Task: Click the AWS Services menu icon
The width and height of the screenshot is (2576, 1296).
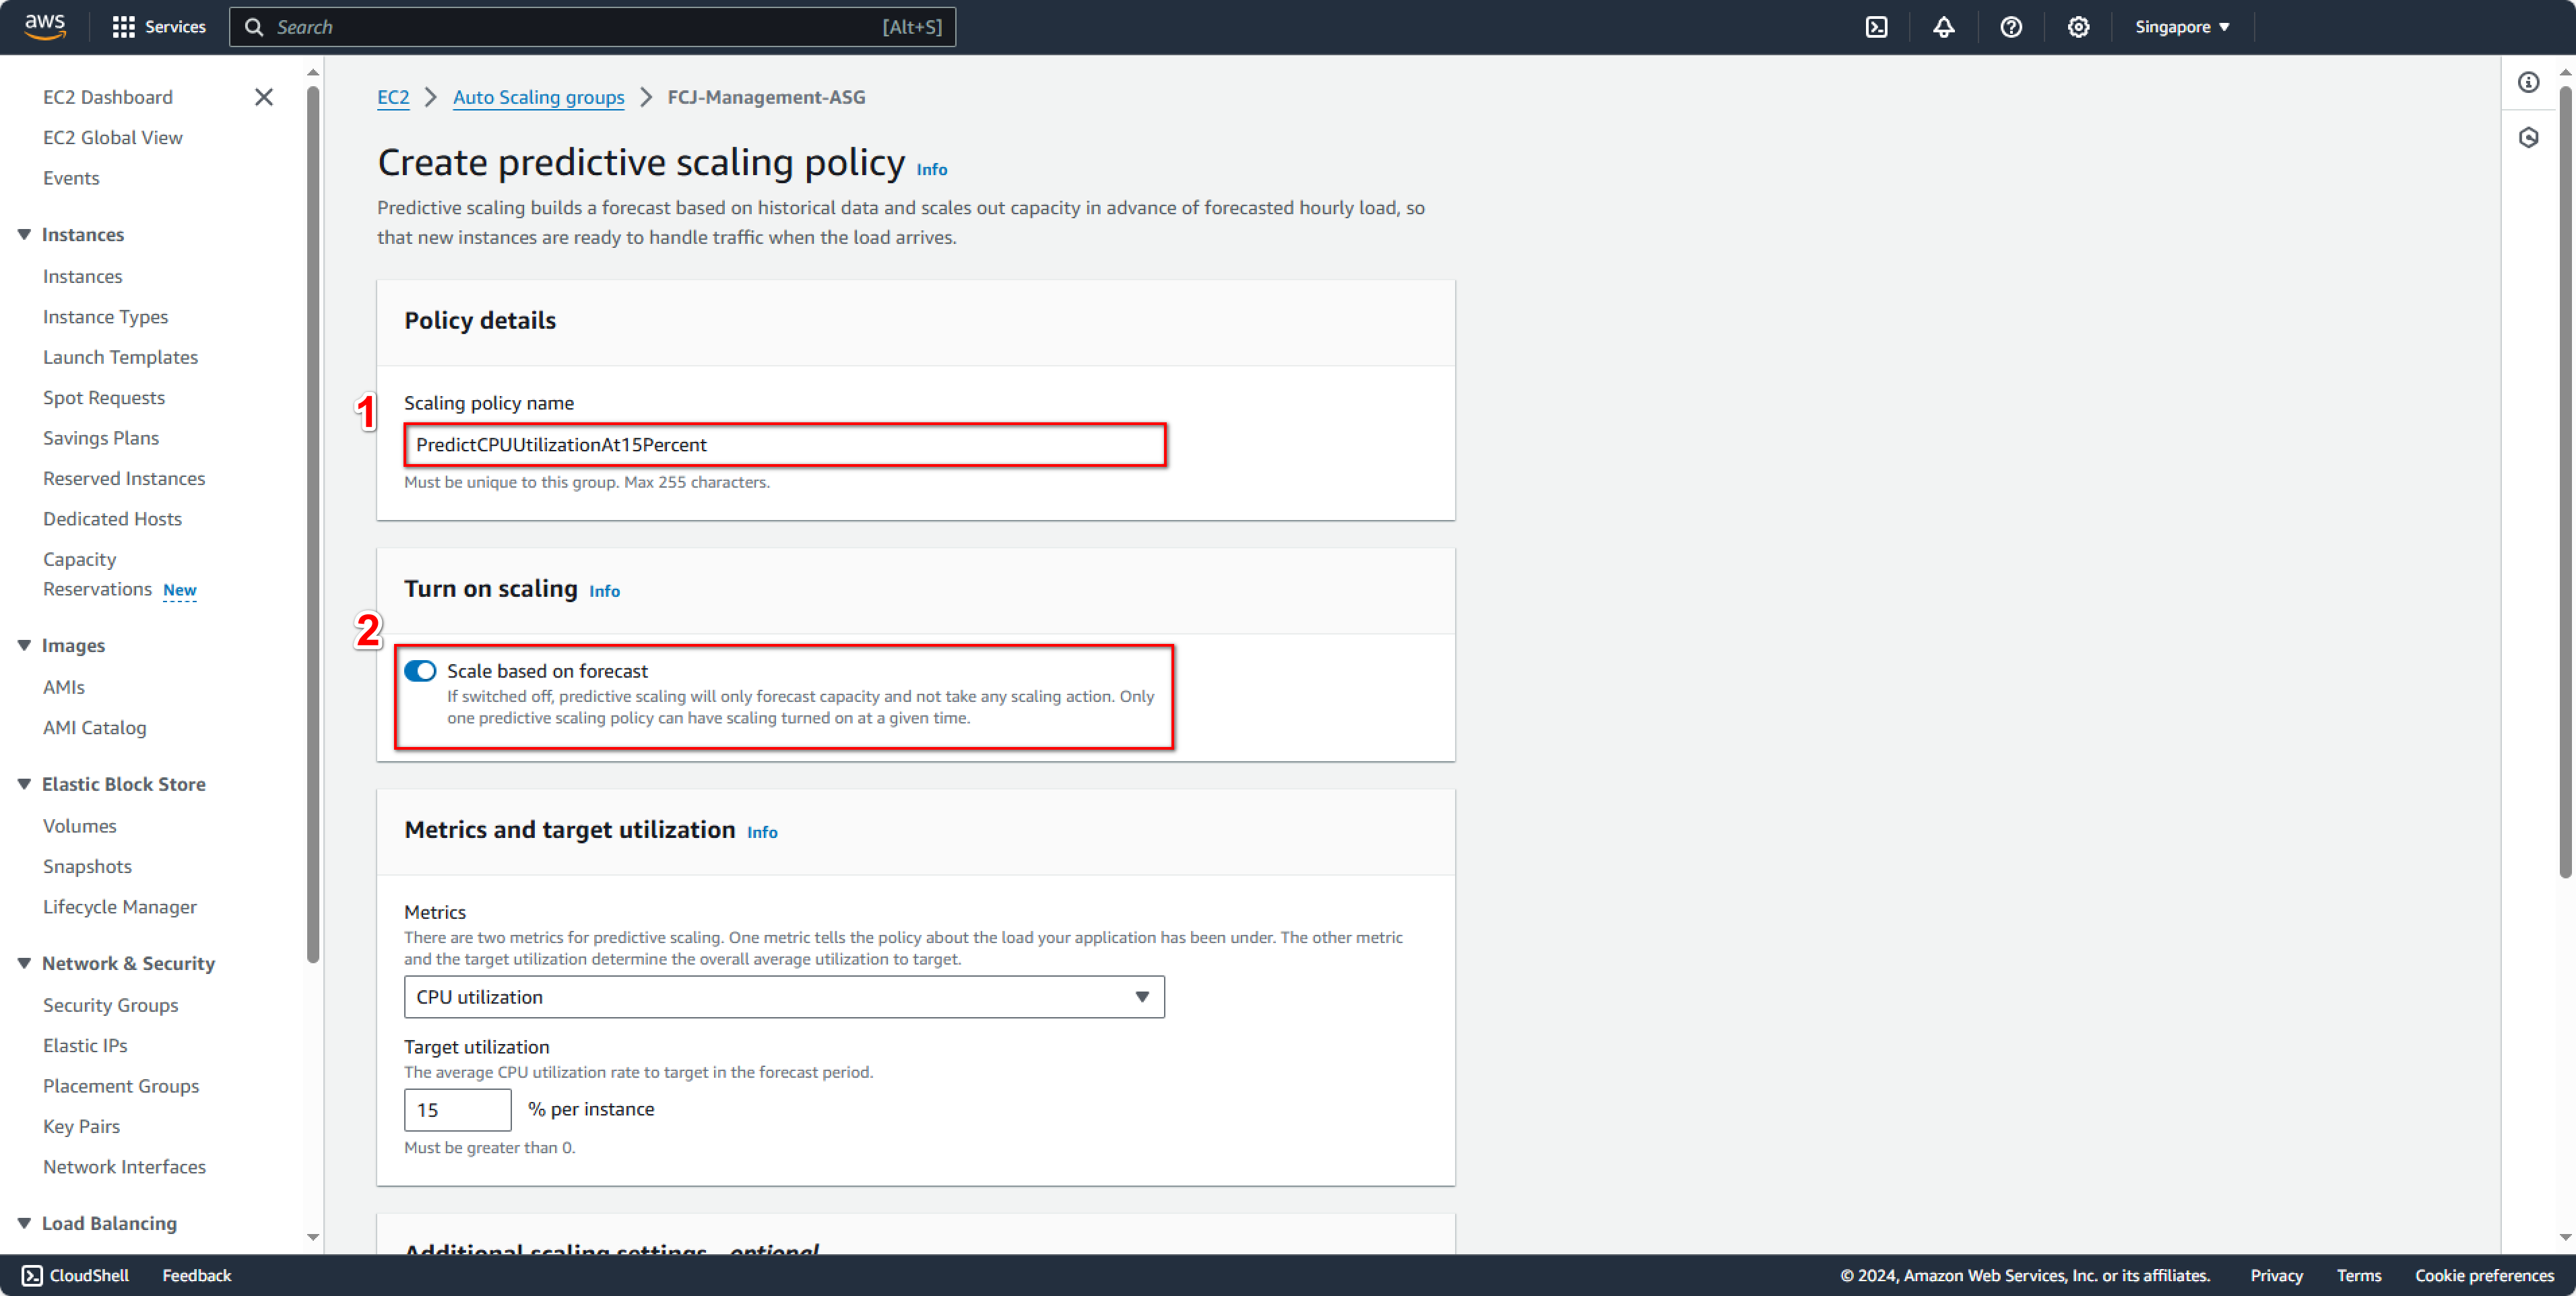Action: coord(125,26)
